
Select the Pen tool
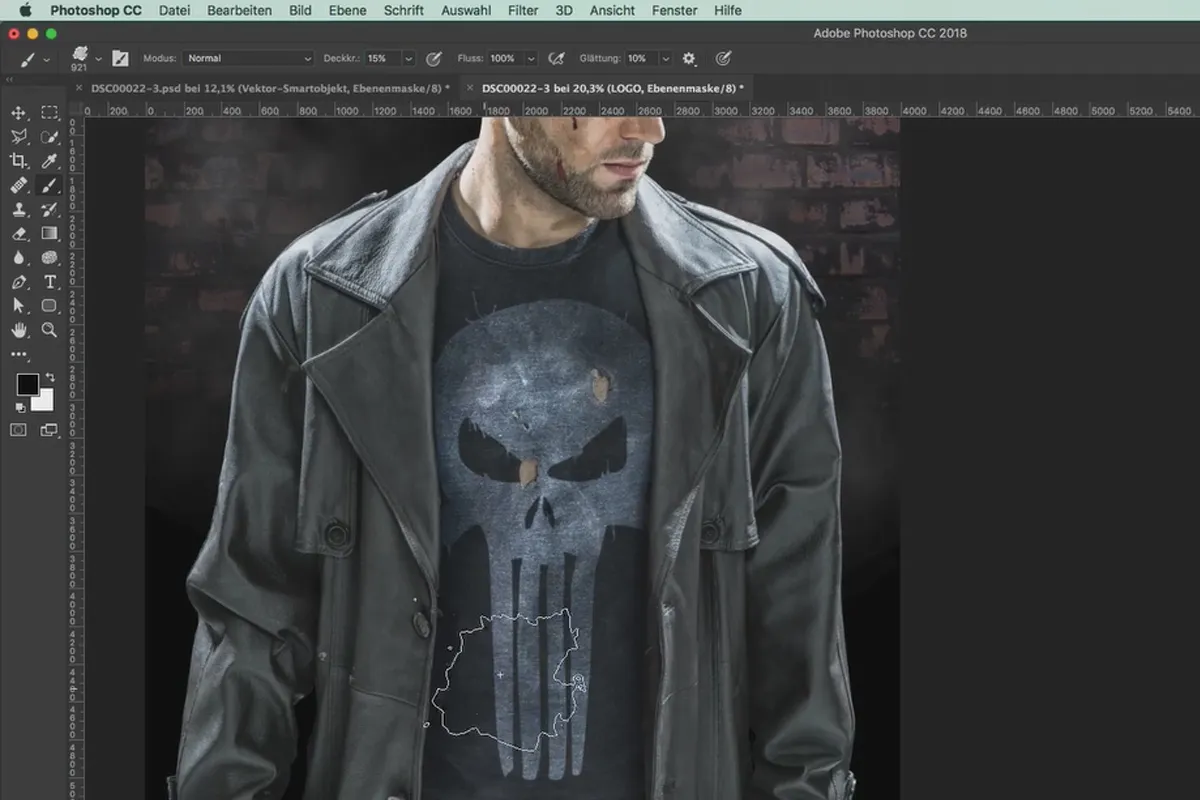(x=18, y=282)
